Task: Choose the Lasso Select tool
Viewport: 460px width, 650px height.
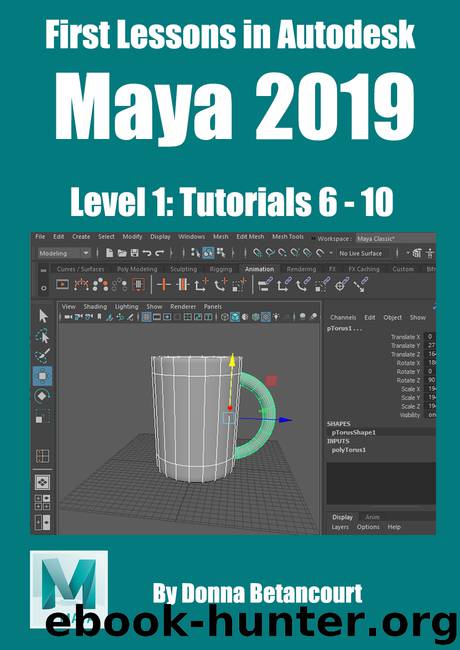Action: 42,337
